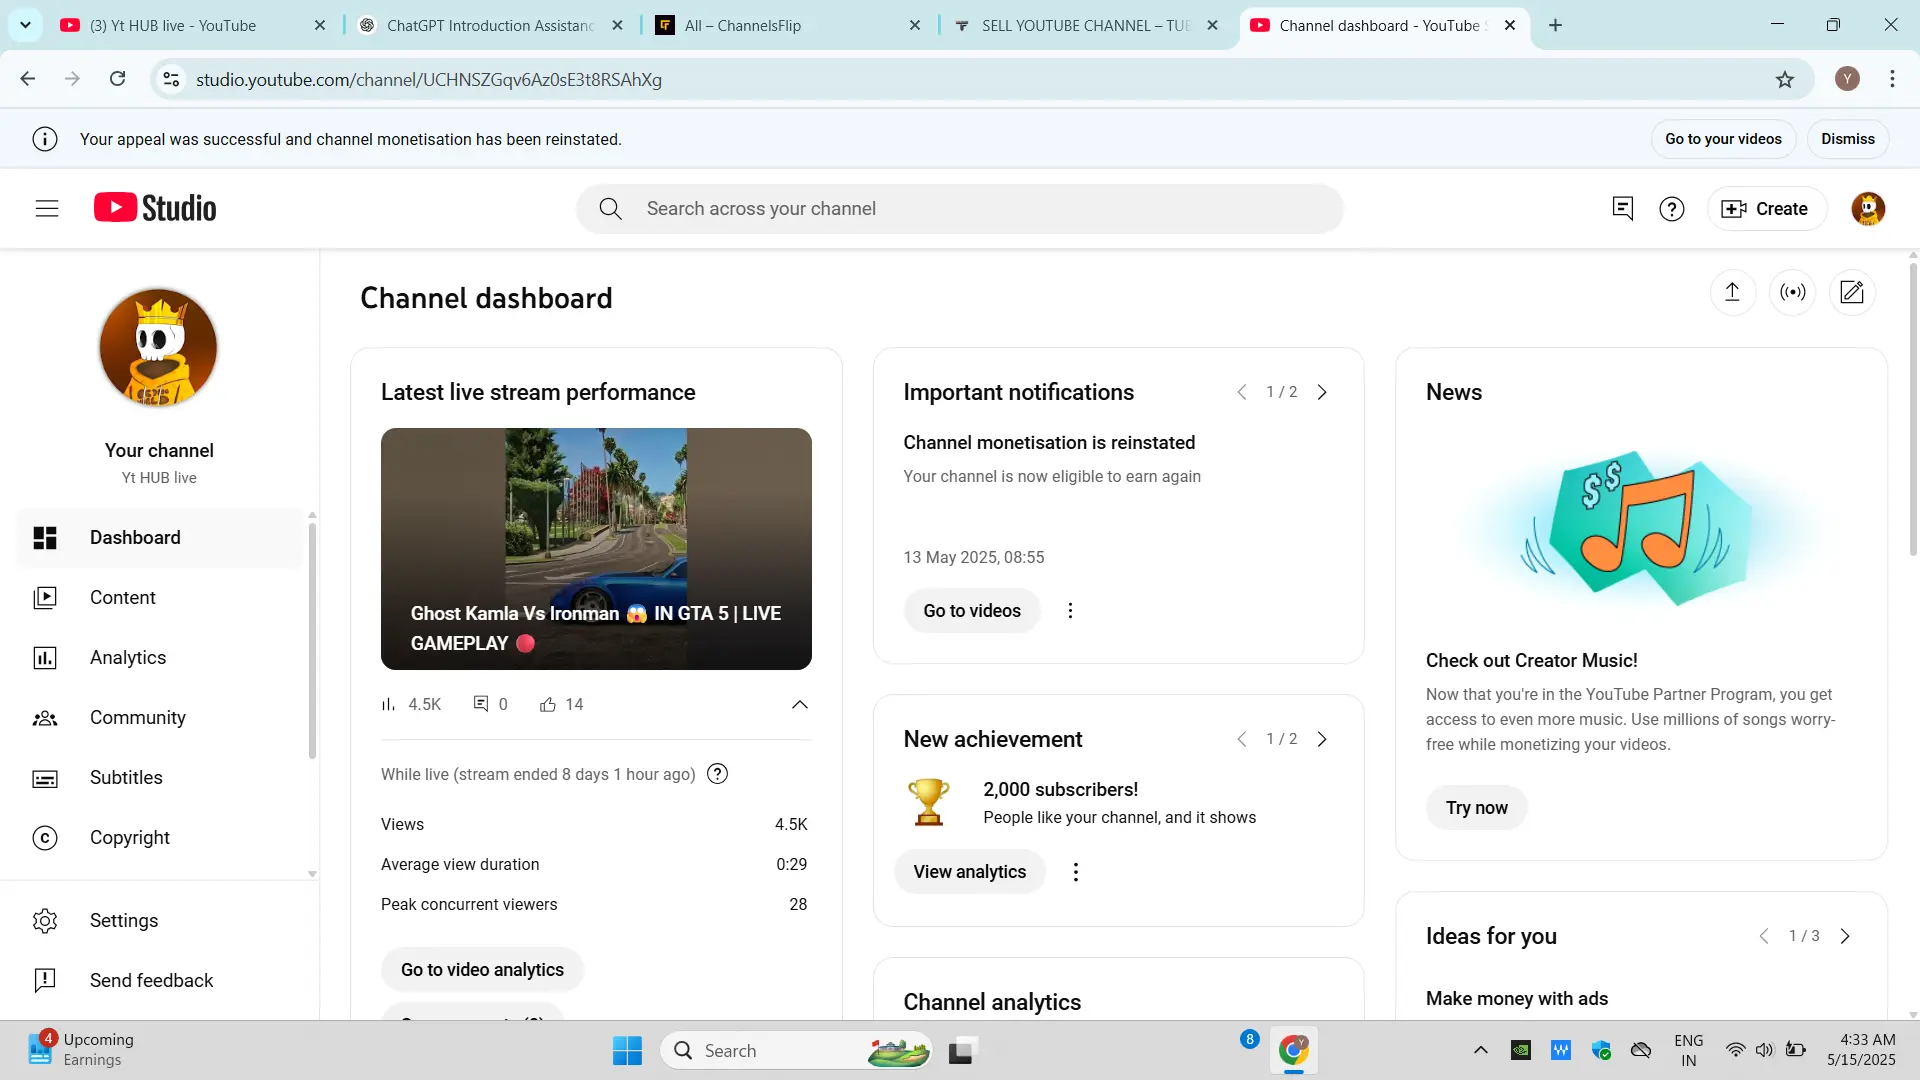Open the Upcoming Earnings taskbar widget
This screenshot has height=1080, width=1920.
click(80, 1050)
